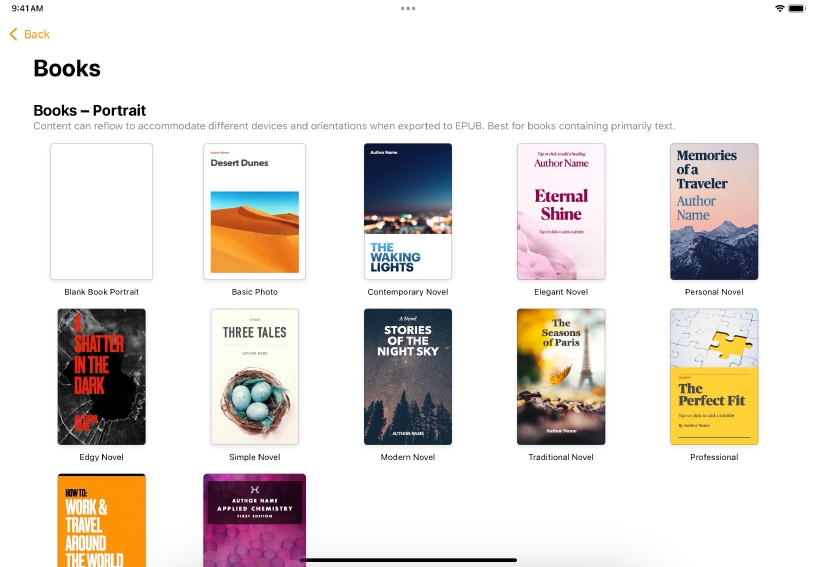
Task: Select the Modern Novel night sky template
Action: (408, 376)
